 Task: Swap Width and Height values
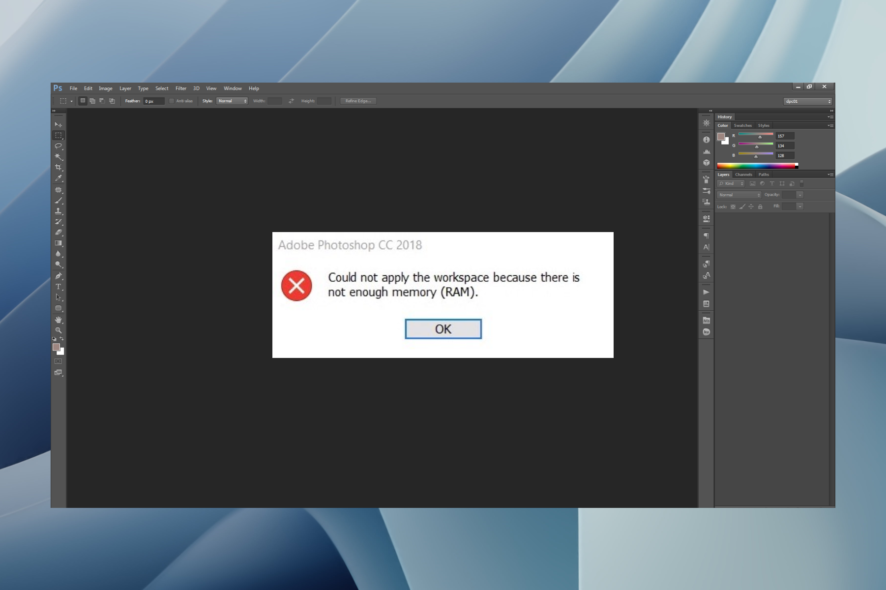291,101
